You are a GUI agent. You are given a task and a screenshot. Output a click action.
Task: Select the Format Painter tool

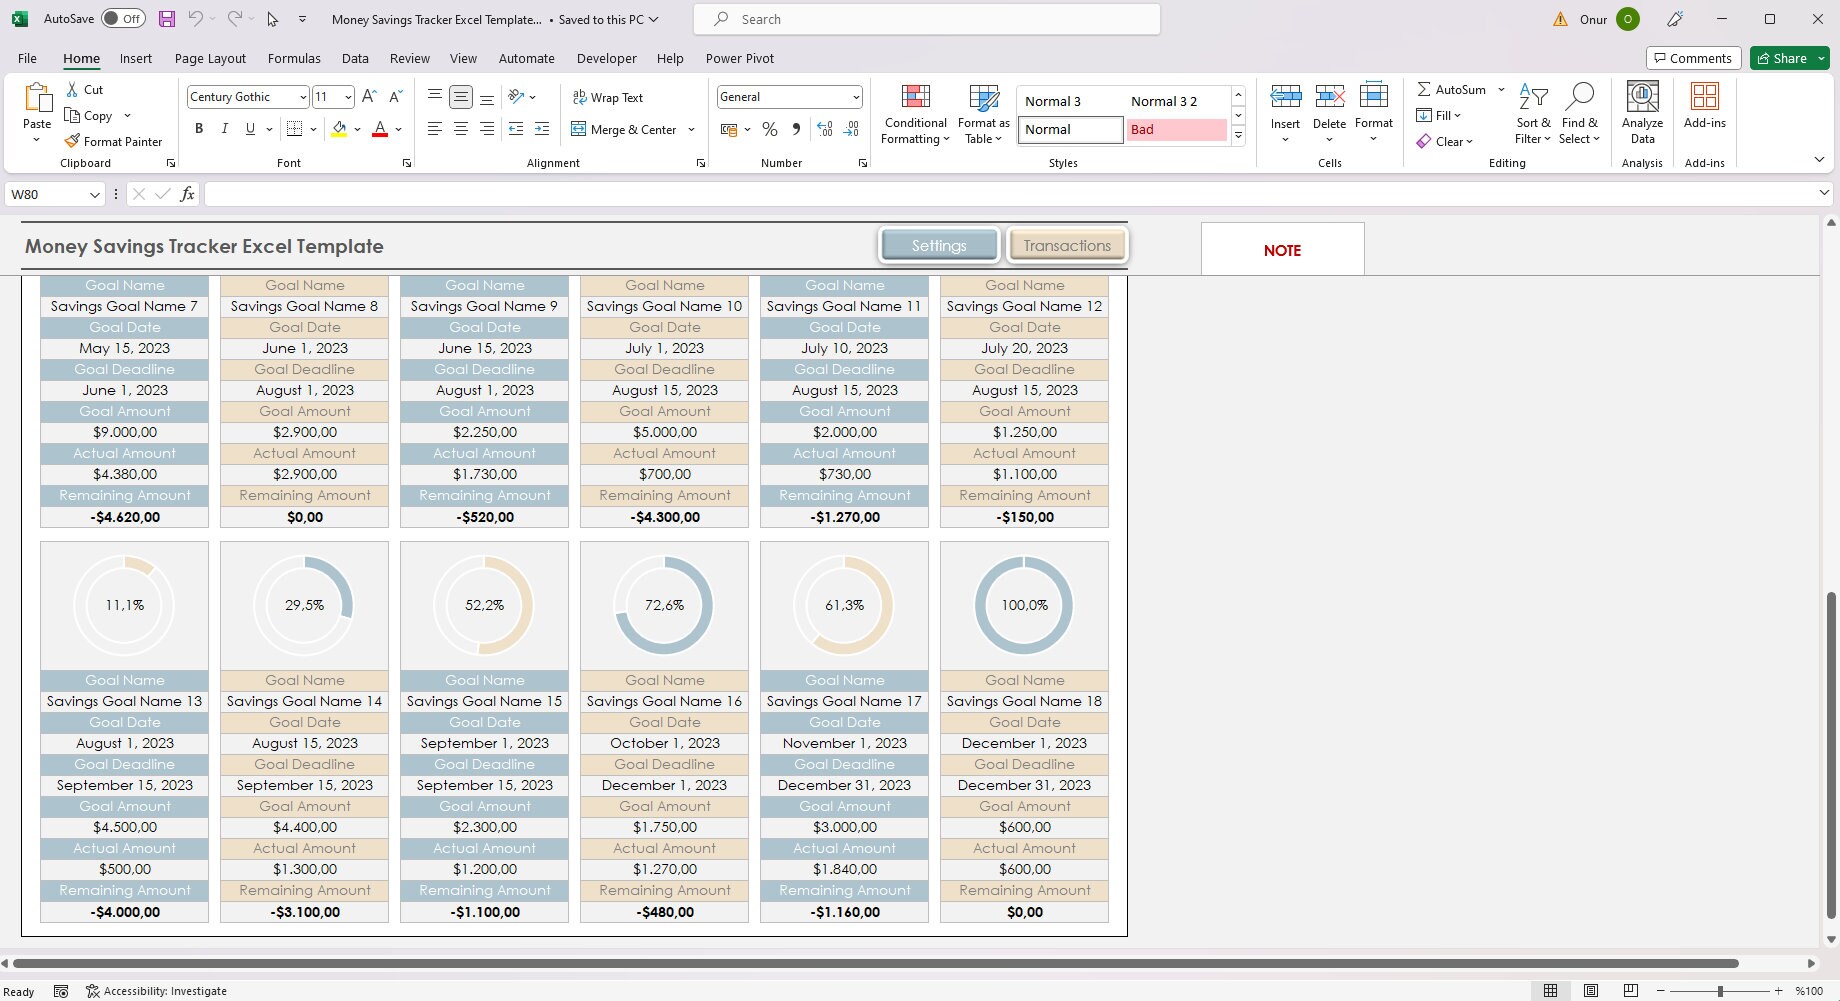(x=114, y=141)
